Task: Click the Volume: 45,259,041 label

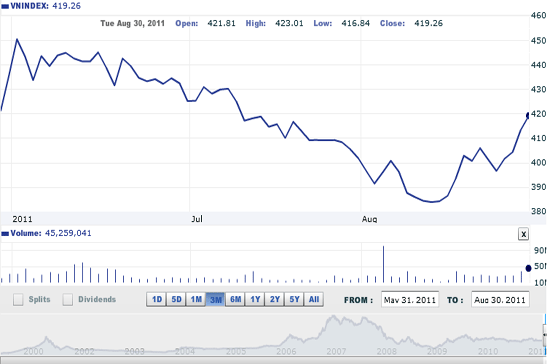Action: [51, 233]
